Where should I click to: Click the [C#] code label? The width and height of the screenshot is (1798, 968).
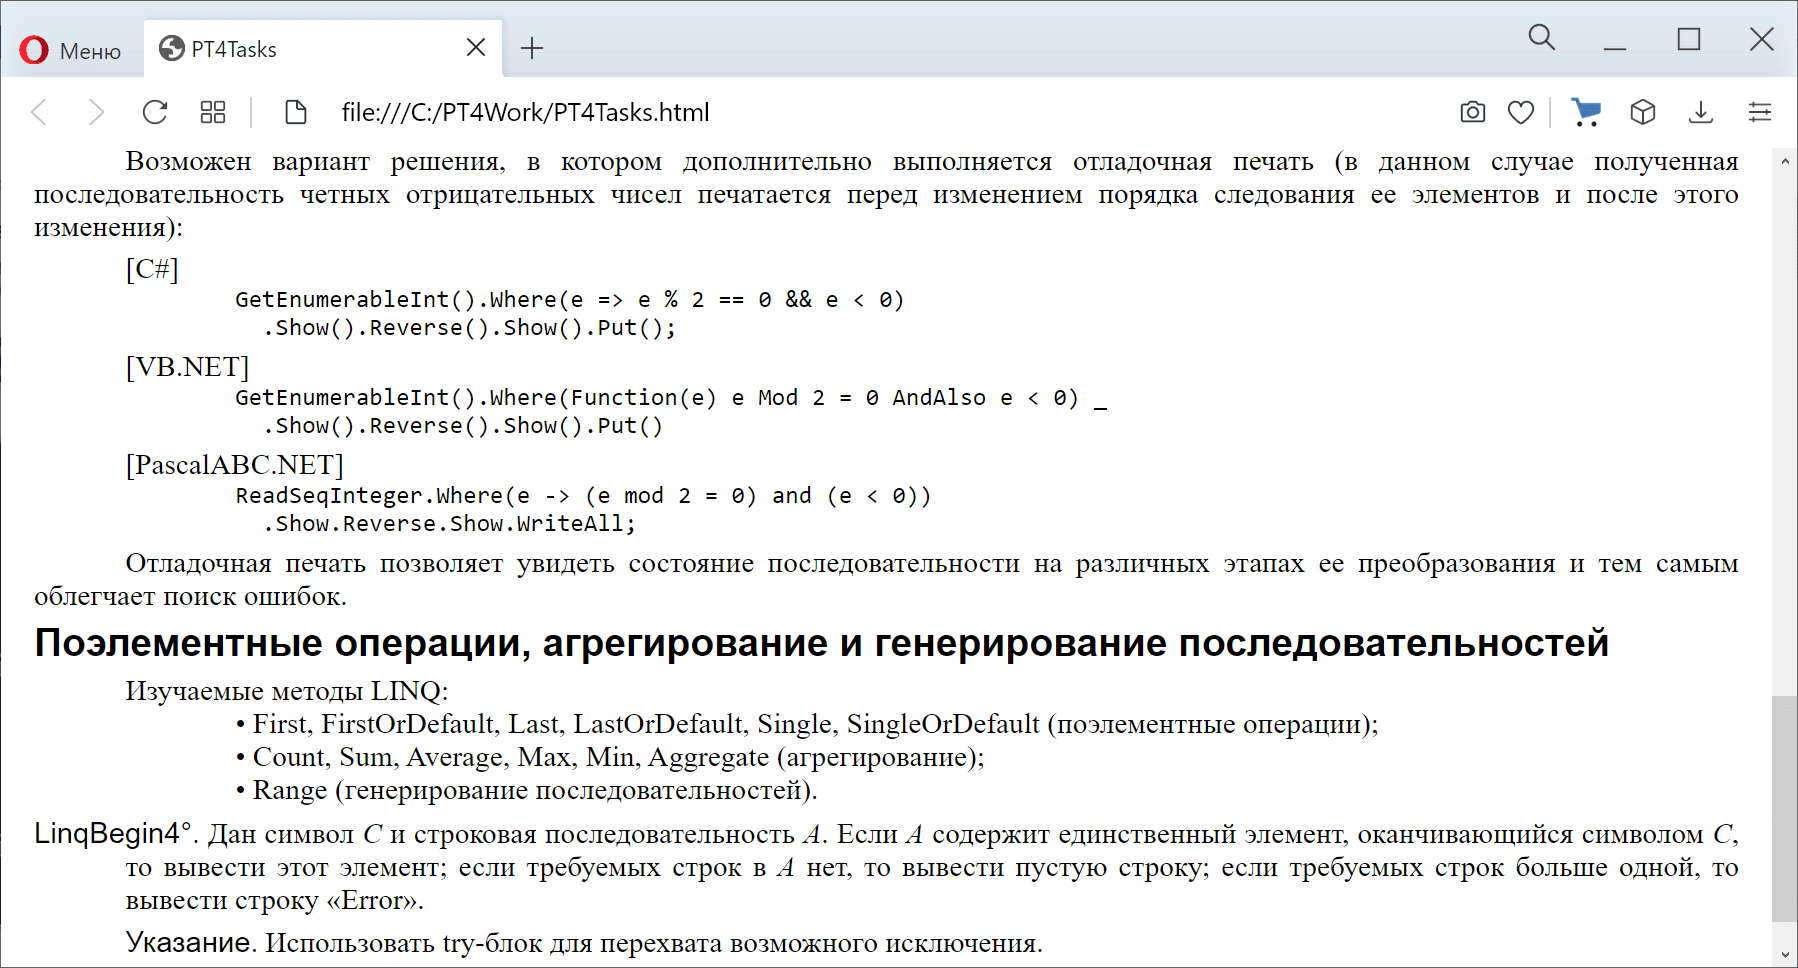click(x=152, y=269)
